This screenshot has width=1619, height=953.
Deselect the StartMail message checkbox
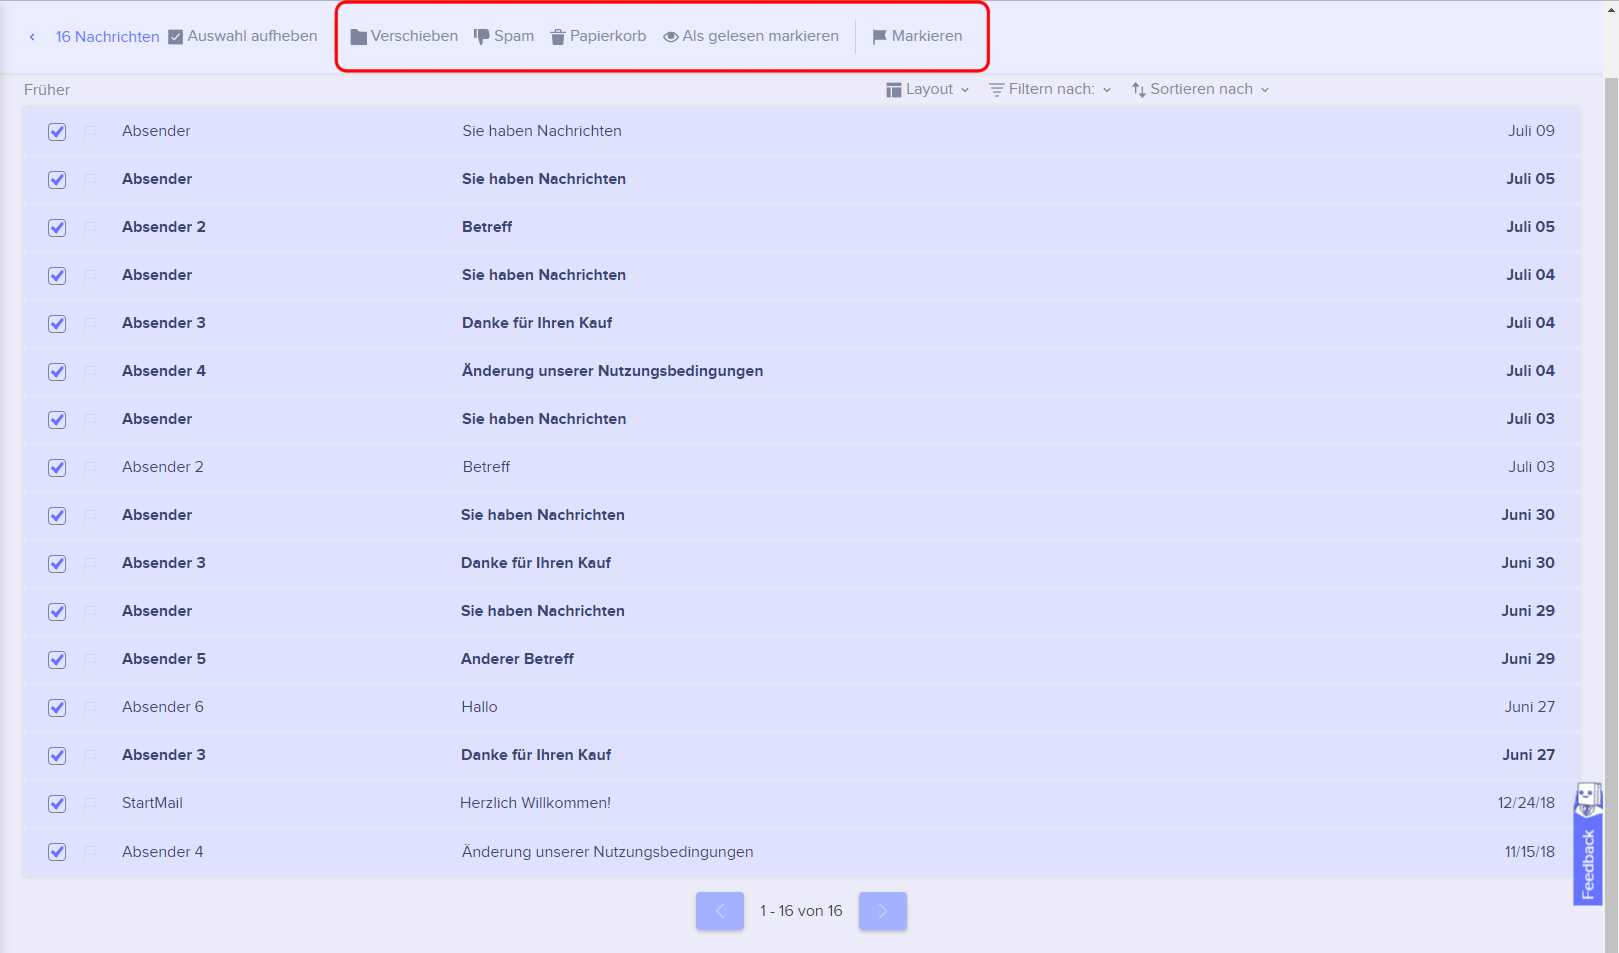click(57, 804)
